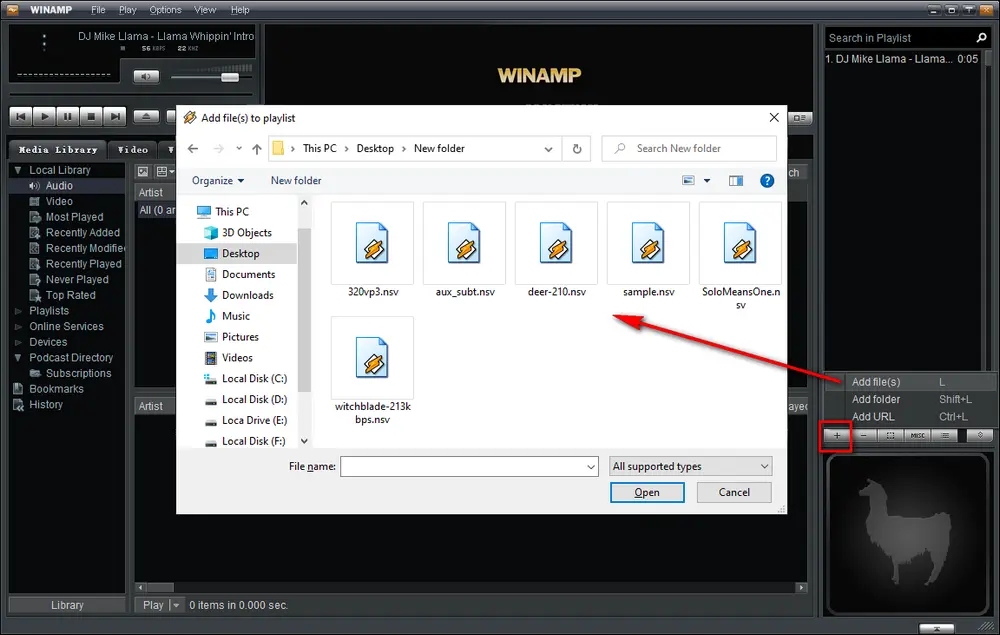The height and width of the screenshot is (635, 1000).
Task: Click Winamp previous track button
Action: (21, 116)
